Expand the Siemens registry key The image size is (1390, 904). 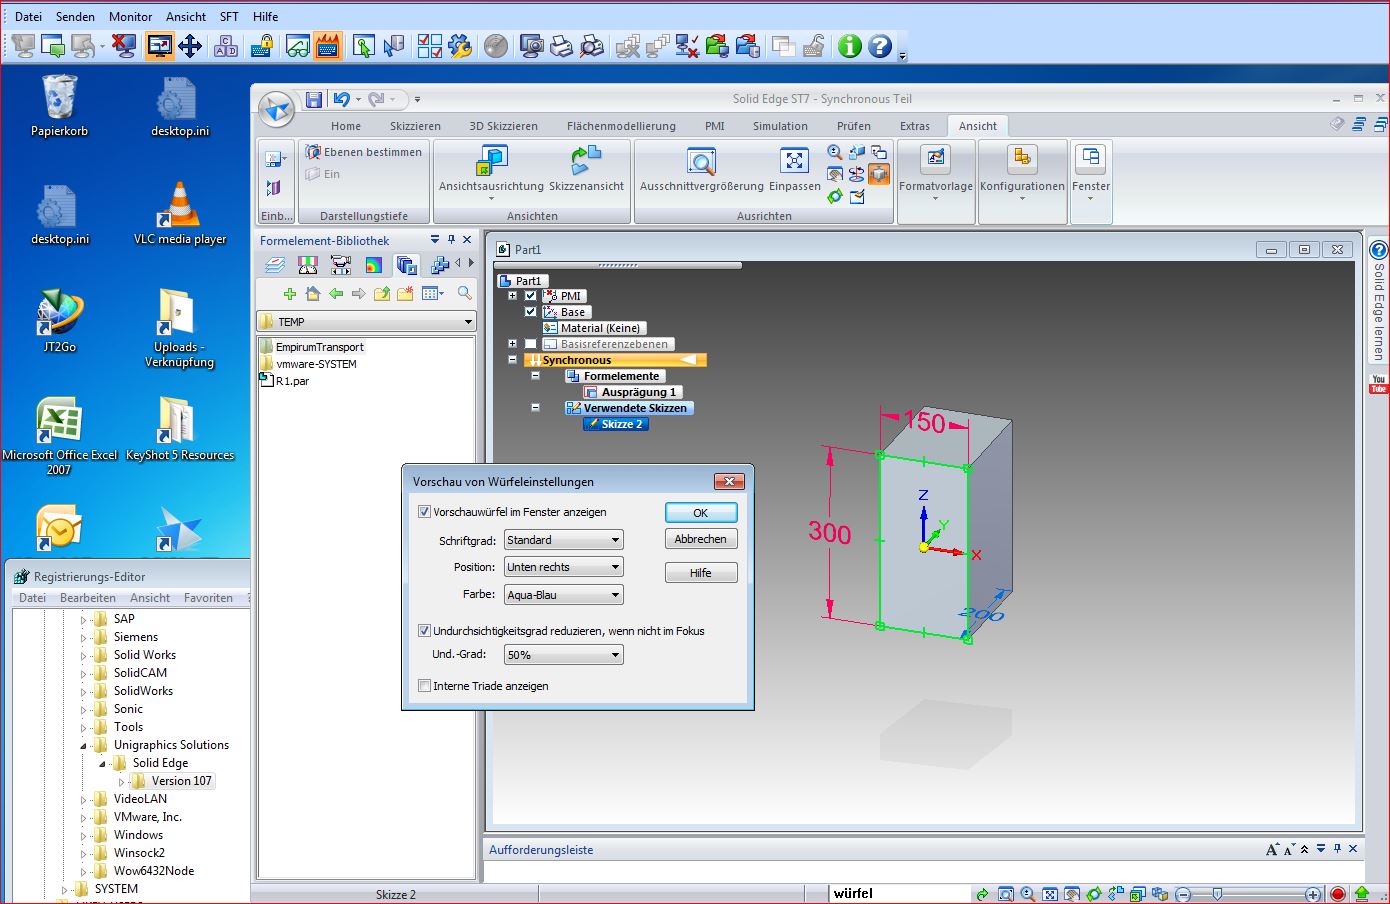point(84,637)
